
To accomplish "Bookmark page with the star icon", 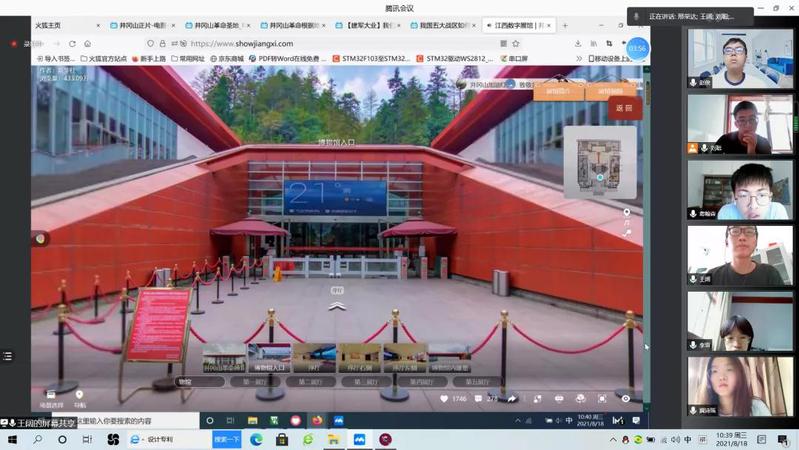I will pos(515,44).
